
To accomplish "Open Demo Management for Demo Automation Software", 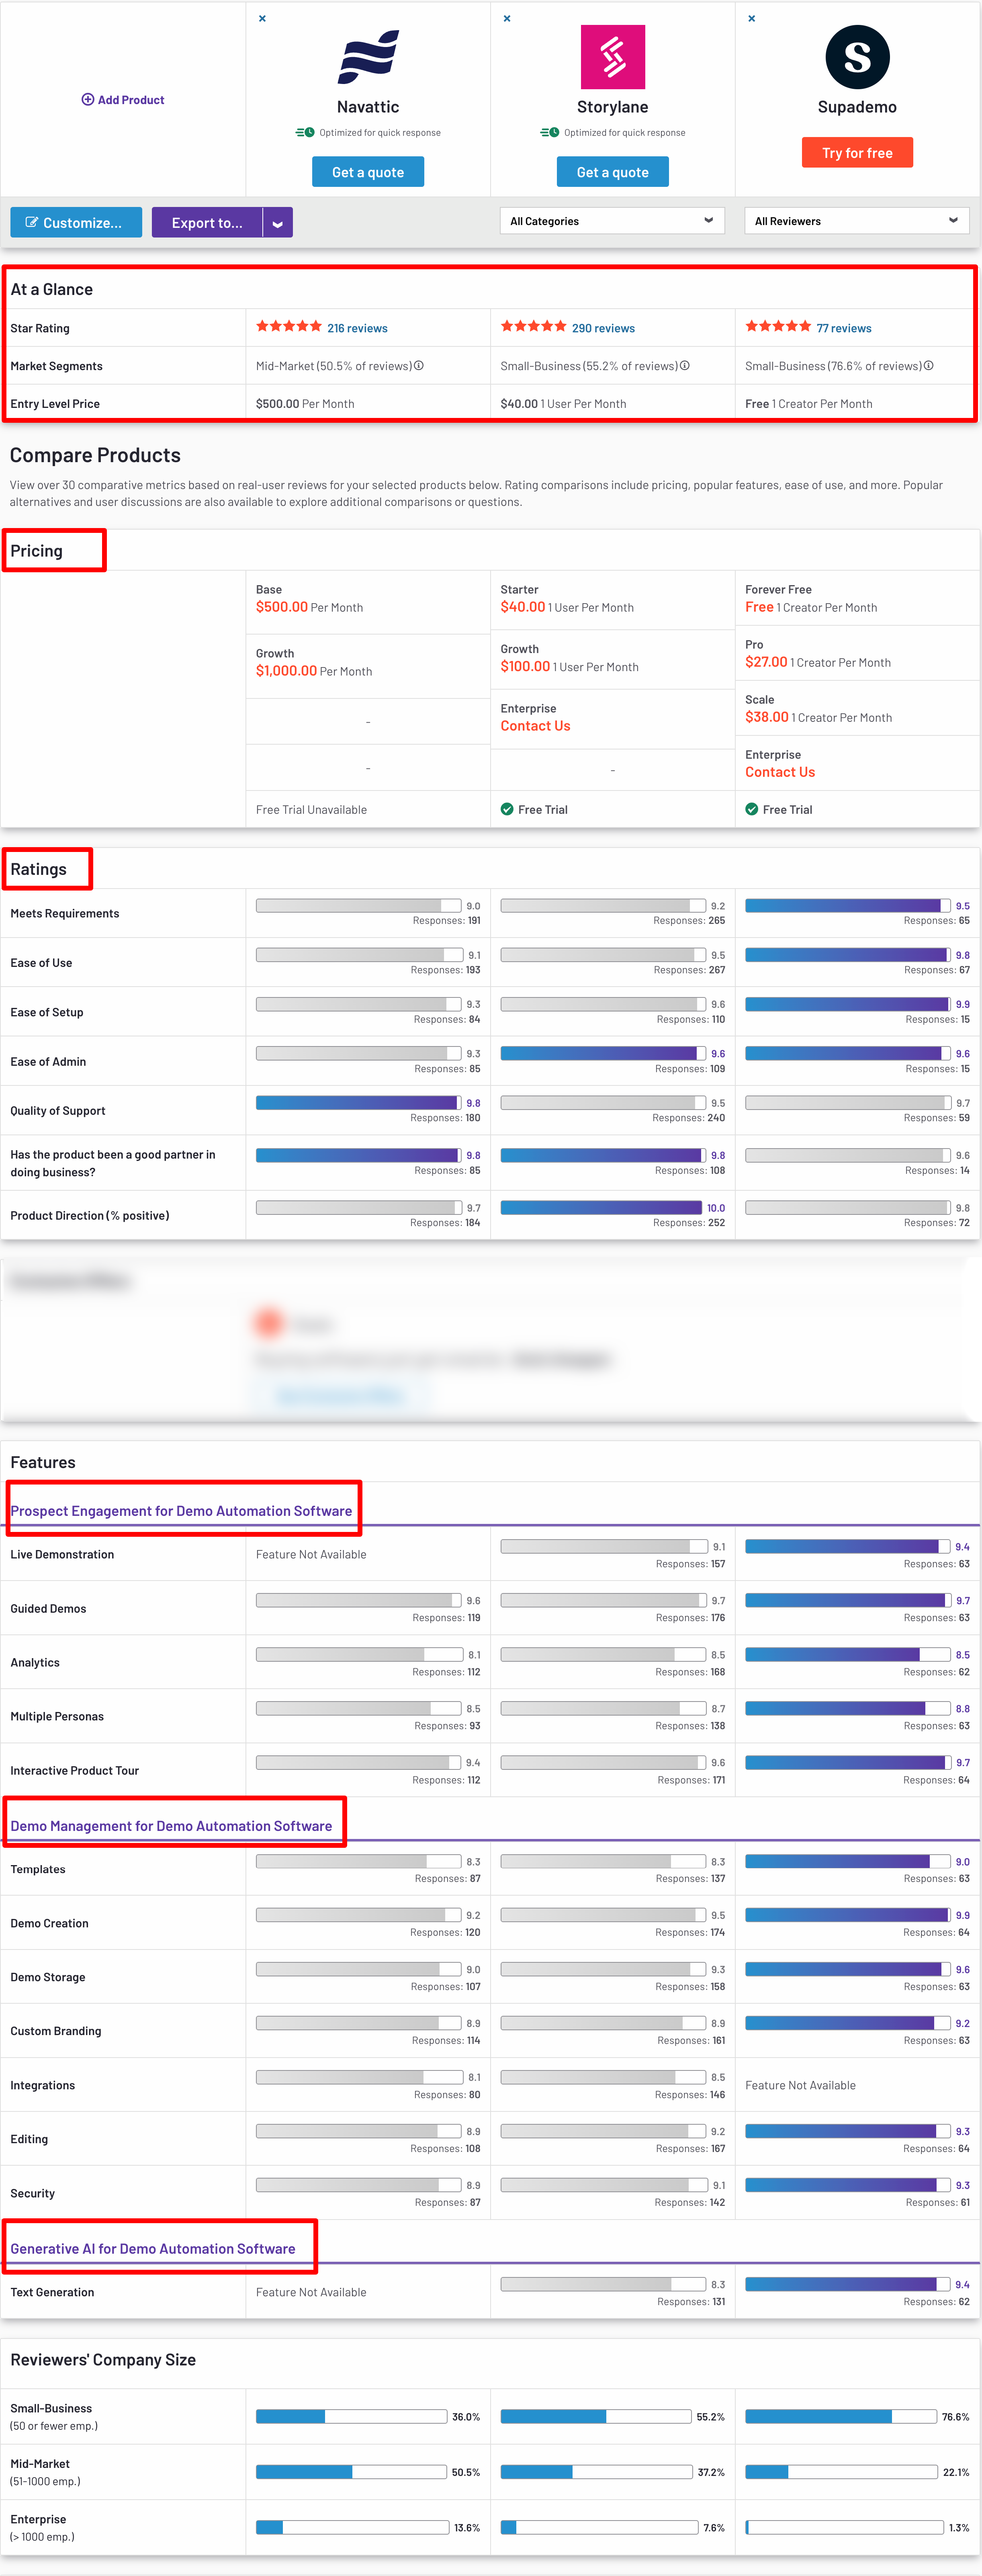I will coord(171,1826).
